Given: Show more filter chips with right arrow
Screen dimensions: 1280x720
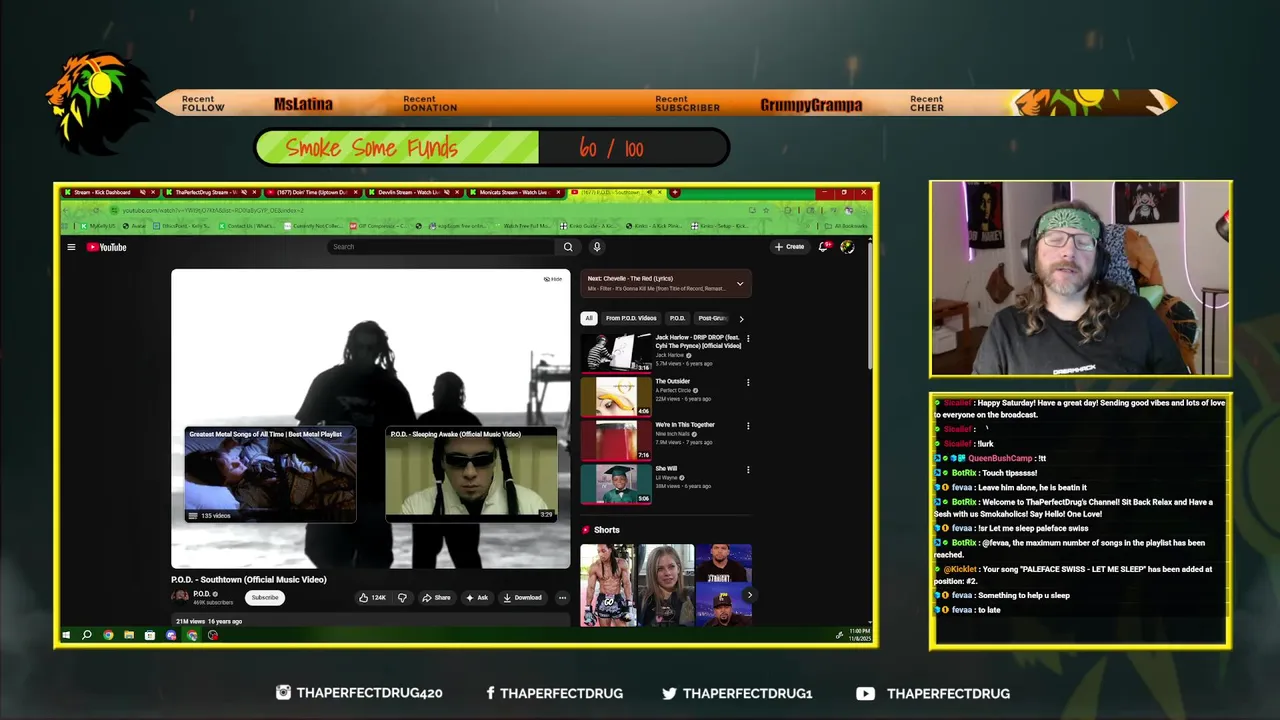Looking at the screenshot, I should (741, 319).
